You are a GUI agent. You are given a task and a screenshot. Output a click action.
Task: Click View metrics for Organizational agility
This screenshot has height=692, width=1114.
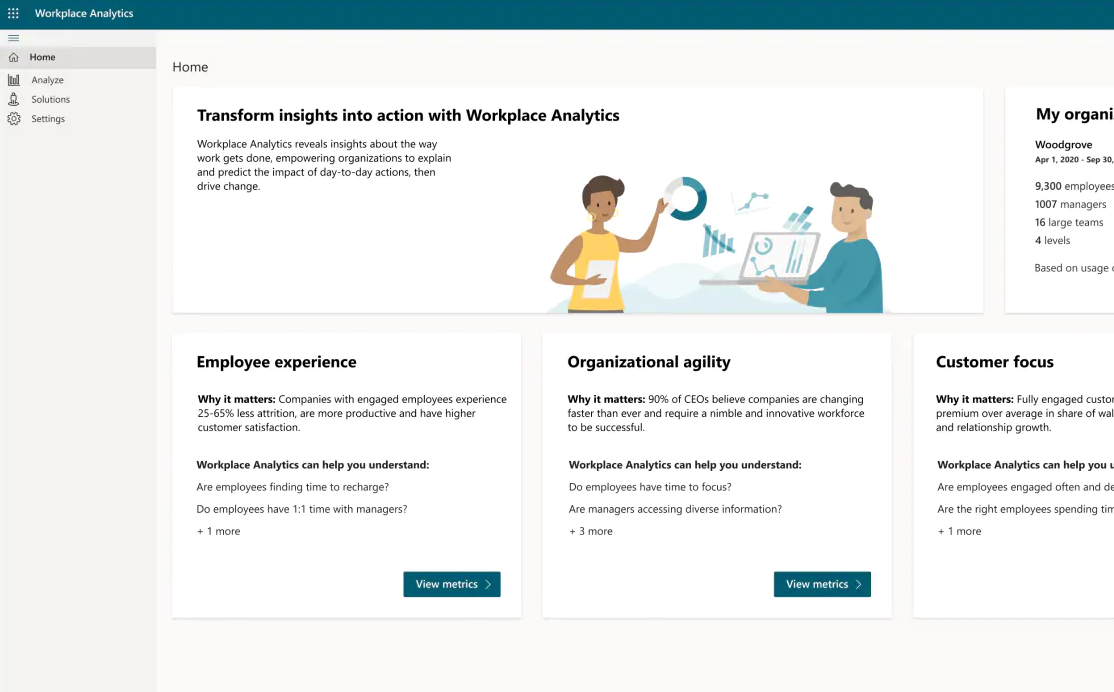822,584
